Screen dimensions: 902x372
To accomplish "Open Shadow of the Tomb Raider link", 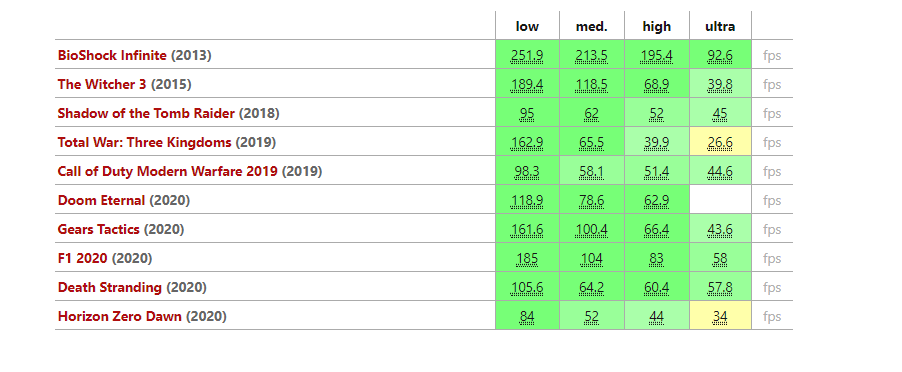I will point(146,113).
